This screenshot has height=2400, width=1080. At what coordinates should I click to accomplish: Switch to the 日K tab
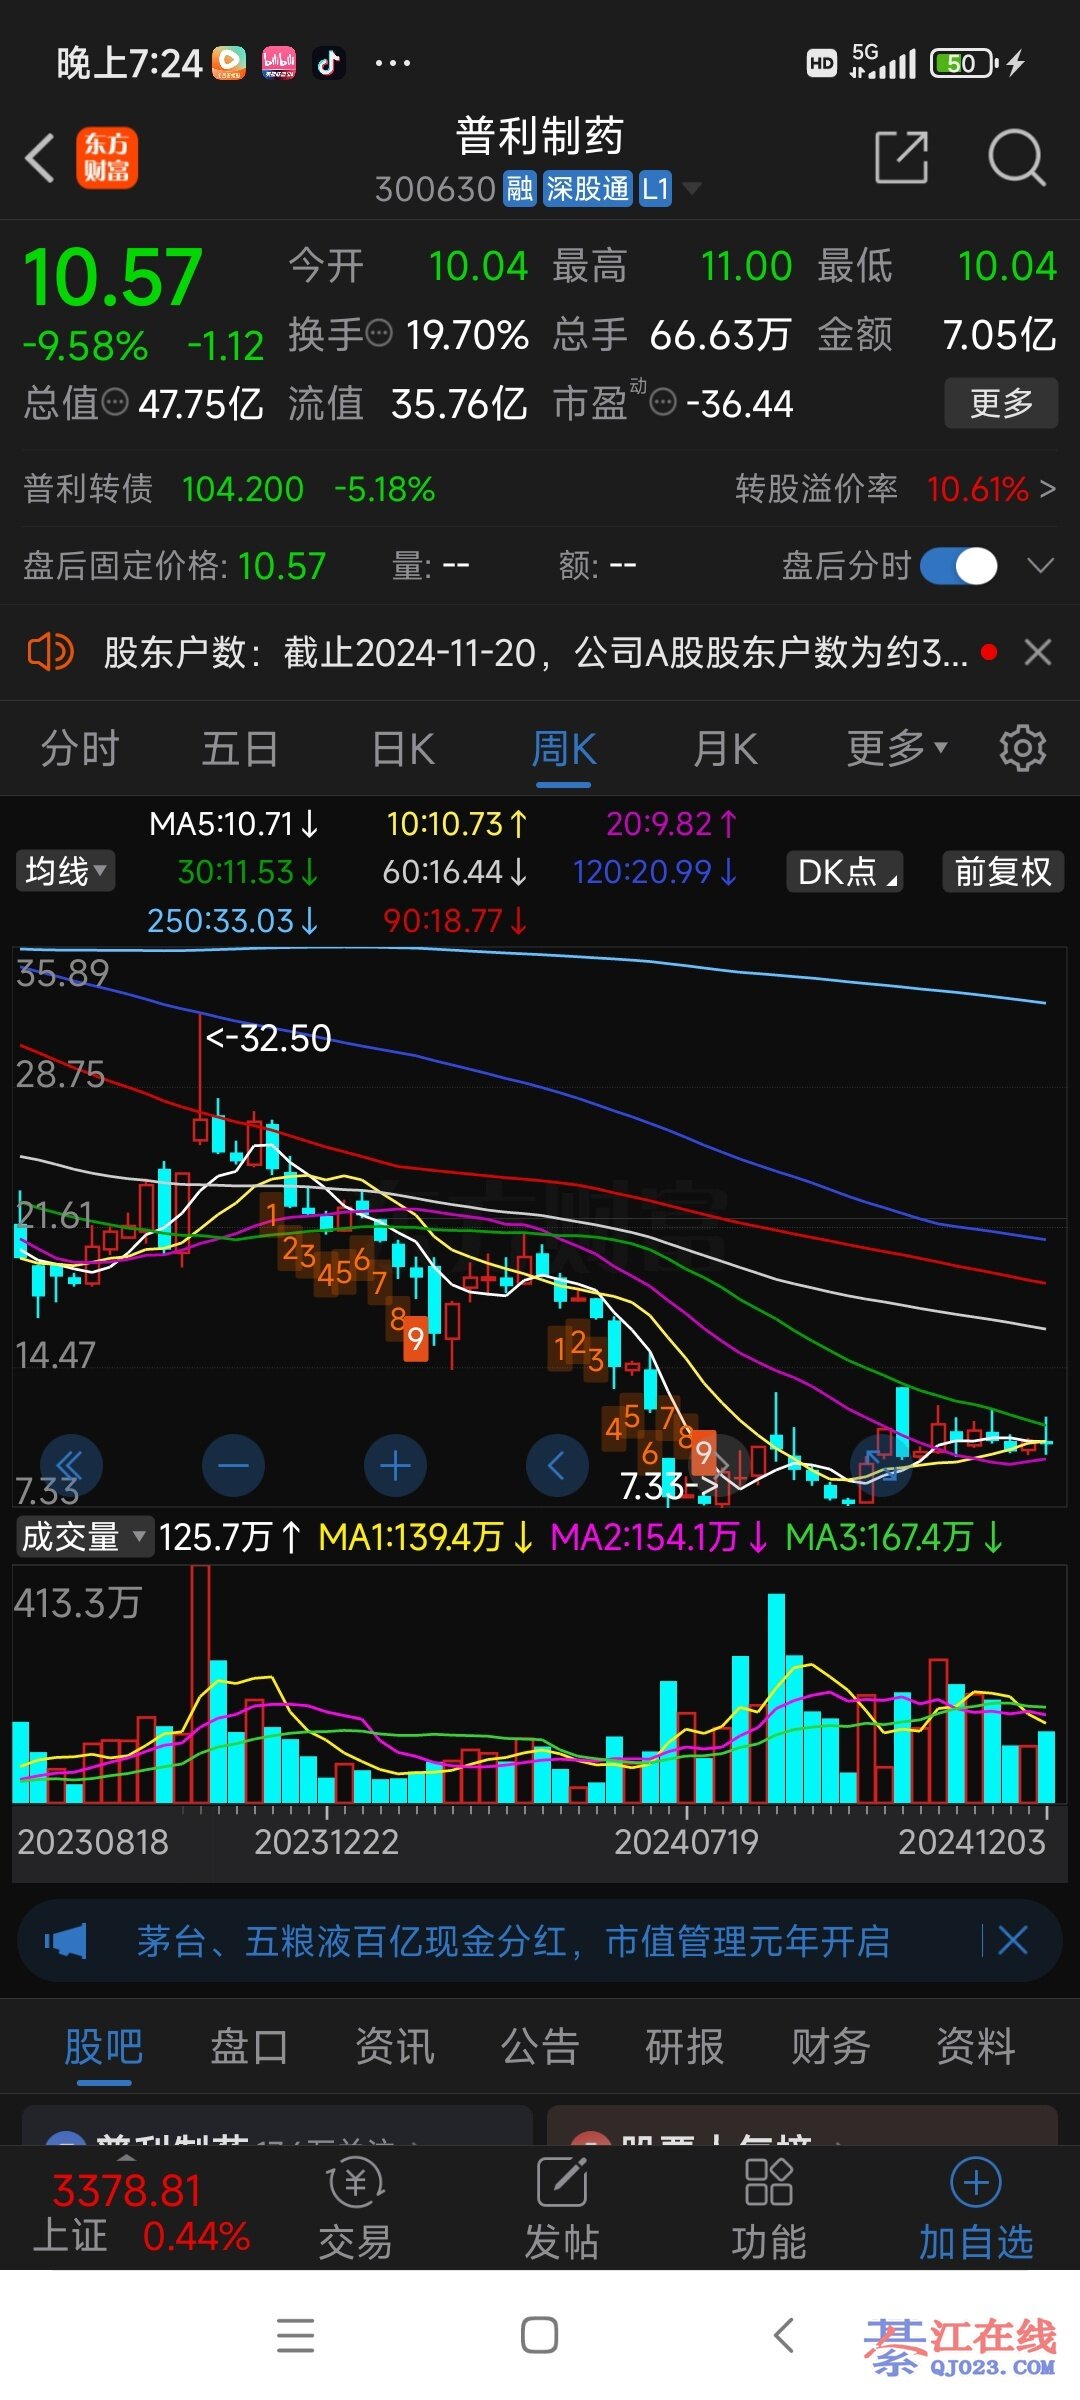(403, 748)
